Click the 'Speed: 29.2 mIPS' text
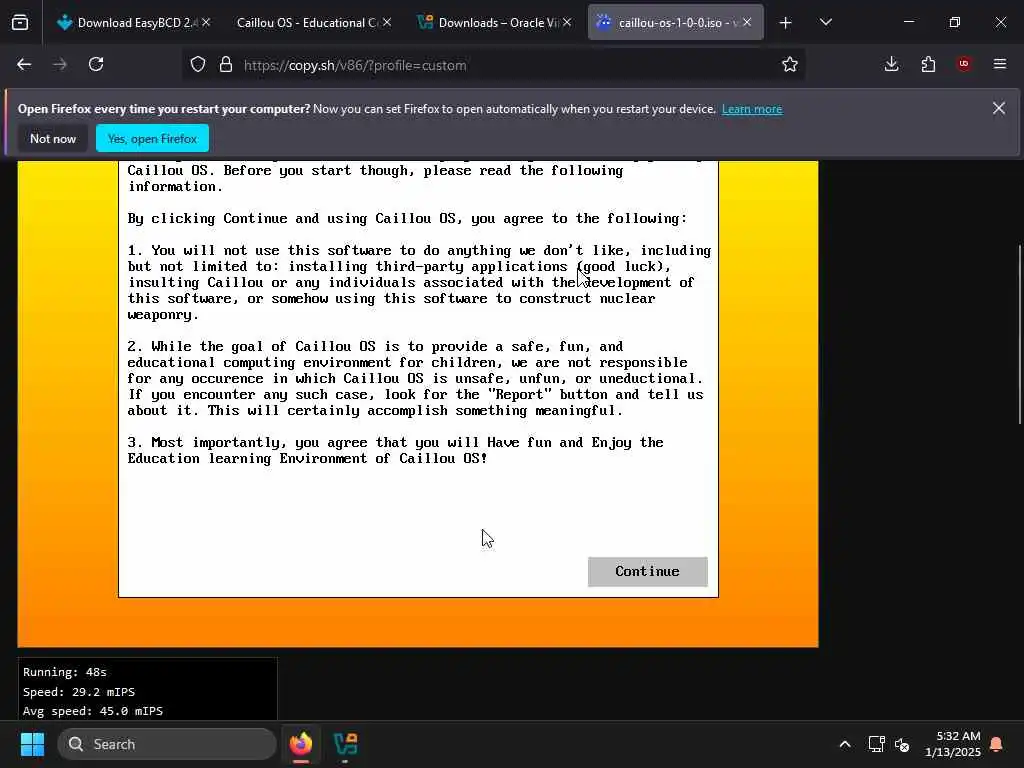This screenshot has width=1024, height=768. tap(78, 692)
